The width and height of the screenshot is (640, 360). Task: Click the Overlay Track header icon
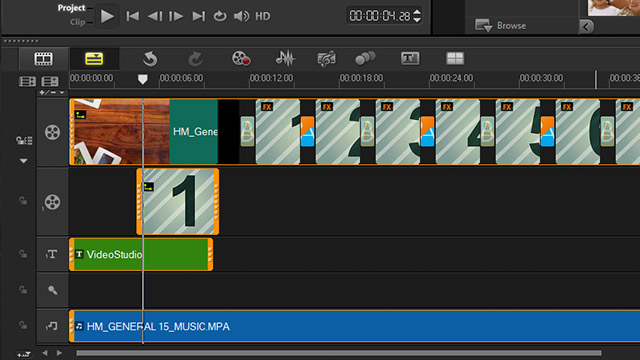[x=52, y=202]
